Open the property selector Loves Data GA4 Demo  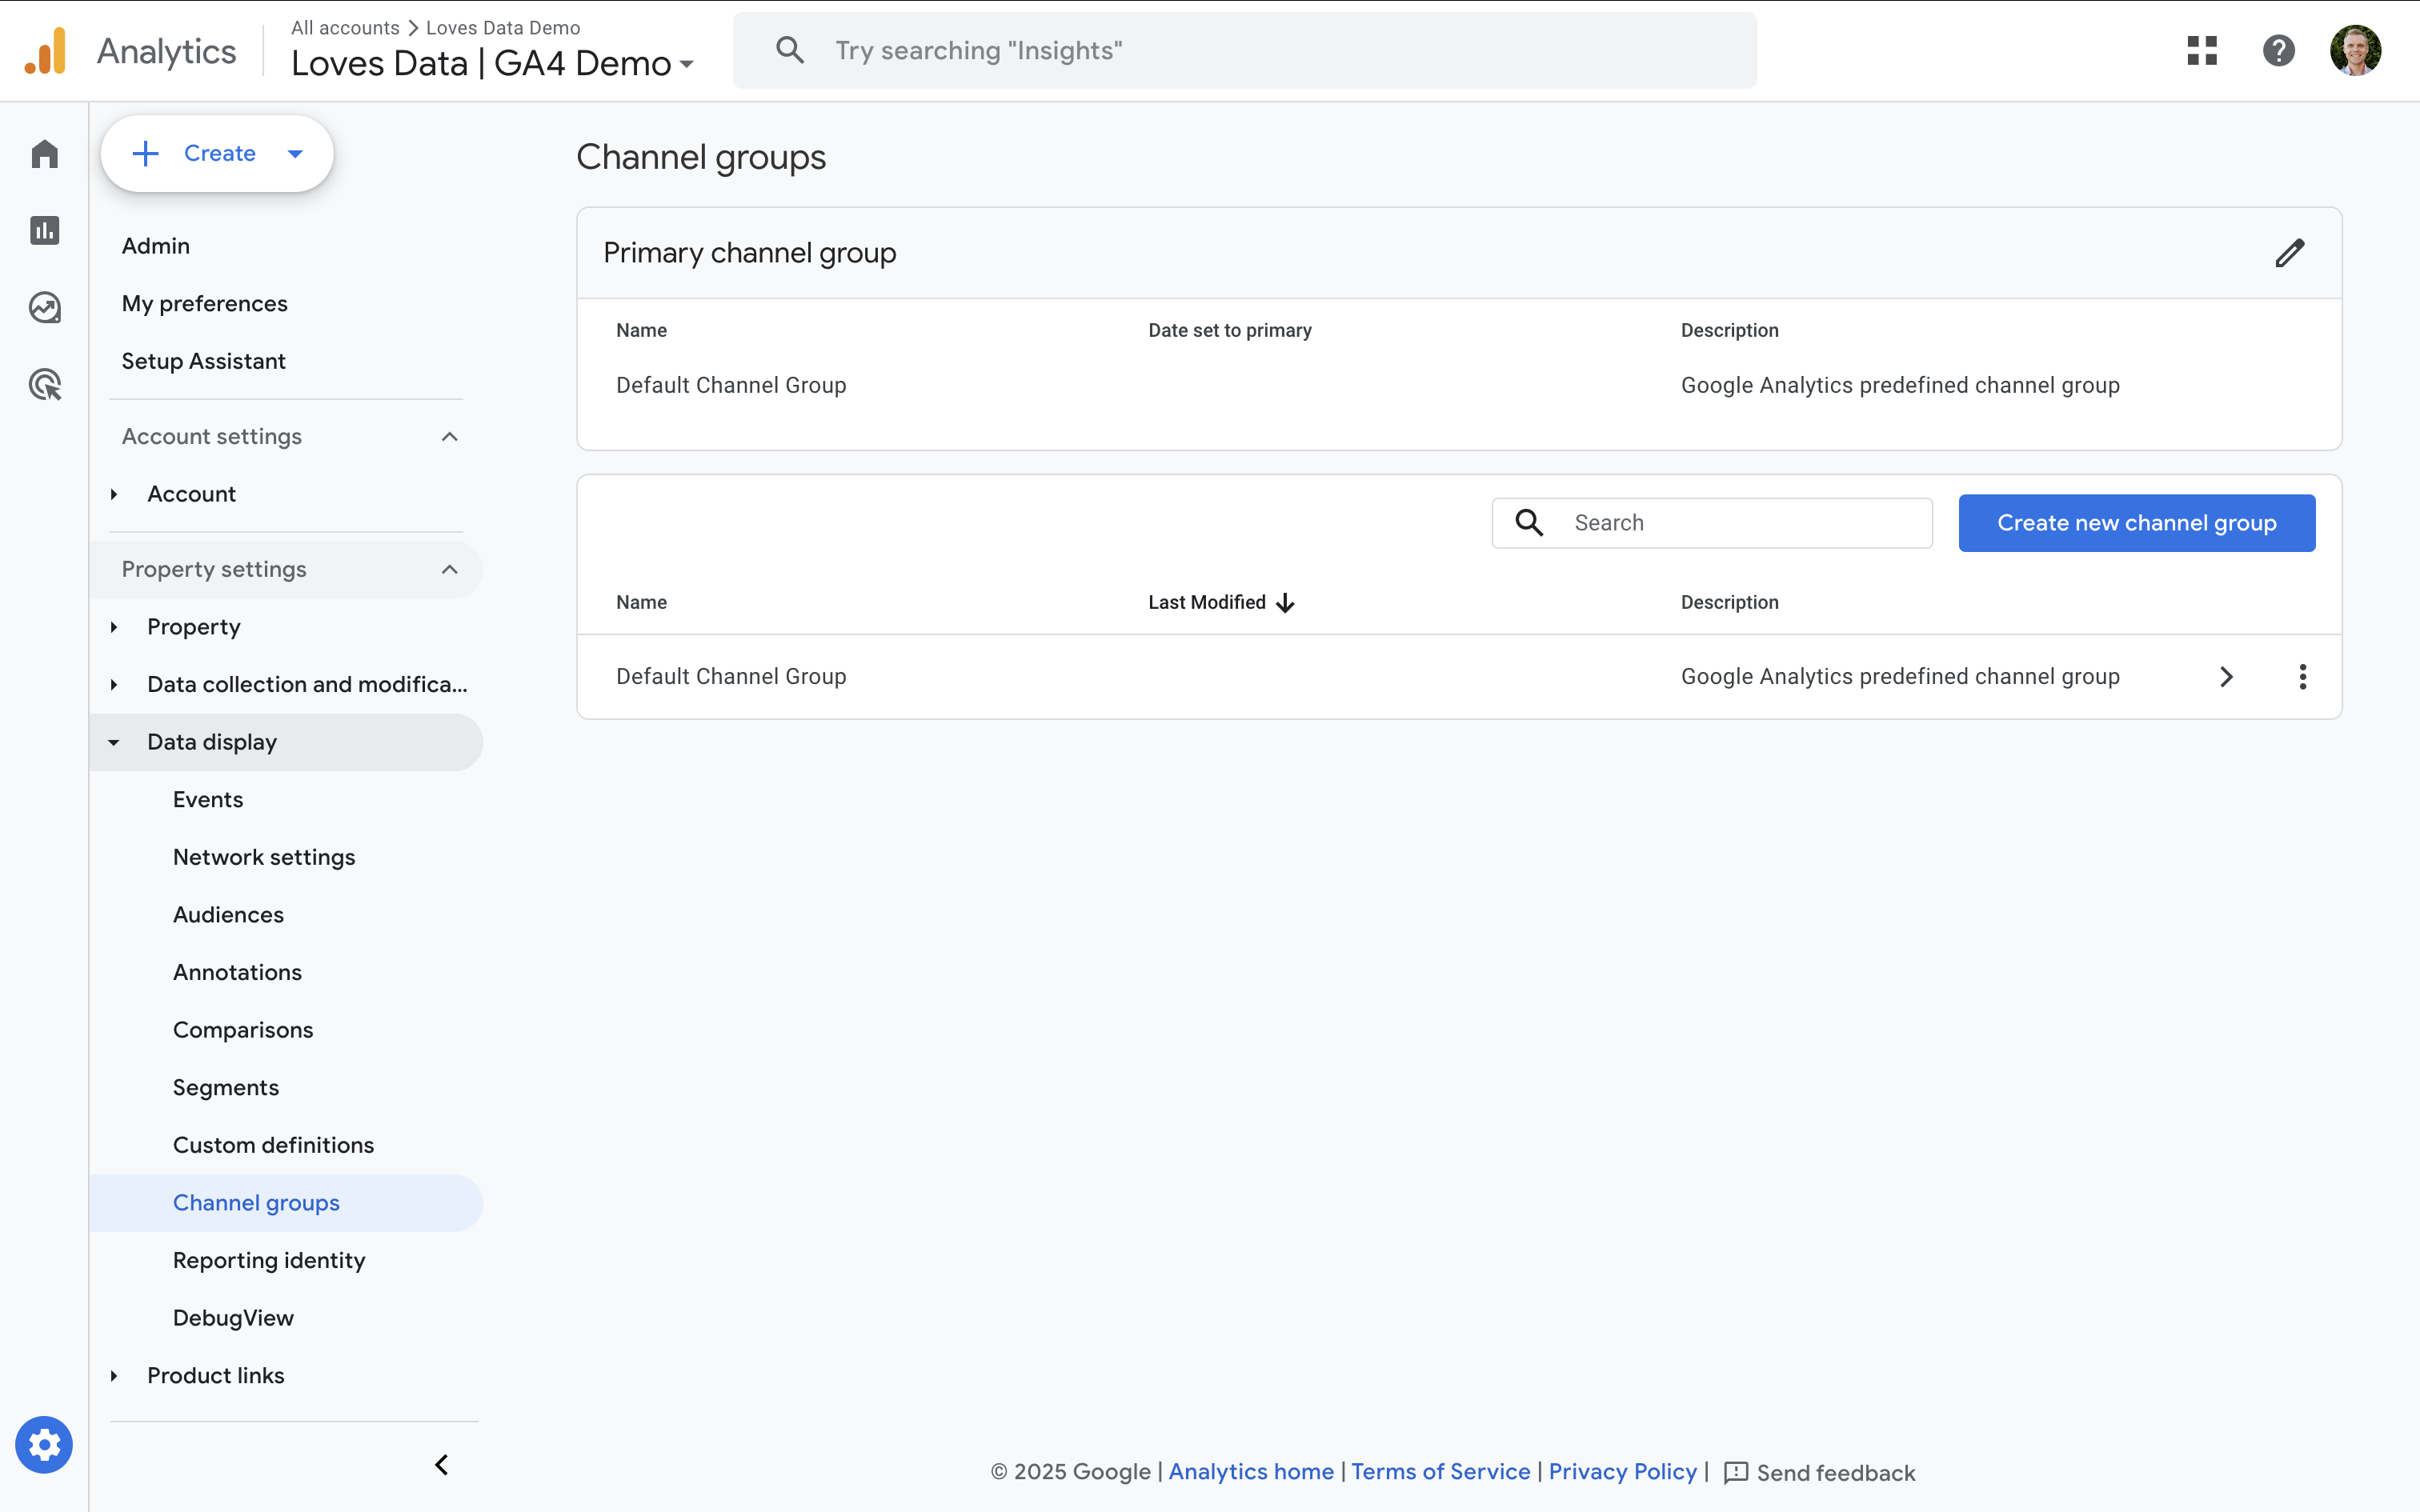click(x=493, y=63)
